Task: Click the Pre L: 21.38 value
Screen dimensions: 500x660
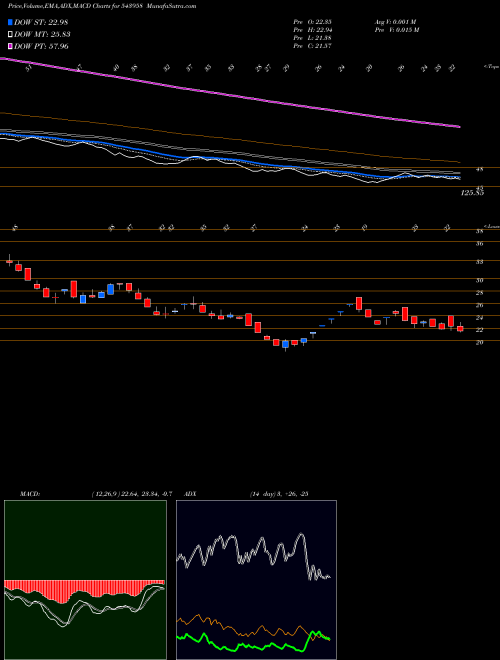Action: (x=313, y=38)
